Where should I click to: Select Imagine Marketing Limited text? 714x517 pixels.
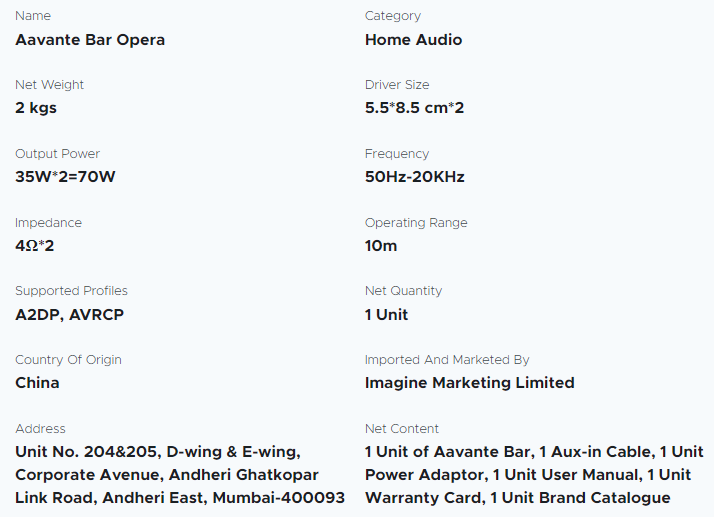coord(469,383)
